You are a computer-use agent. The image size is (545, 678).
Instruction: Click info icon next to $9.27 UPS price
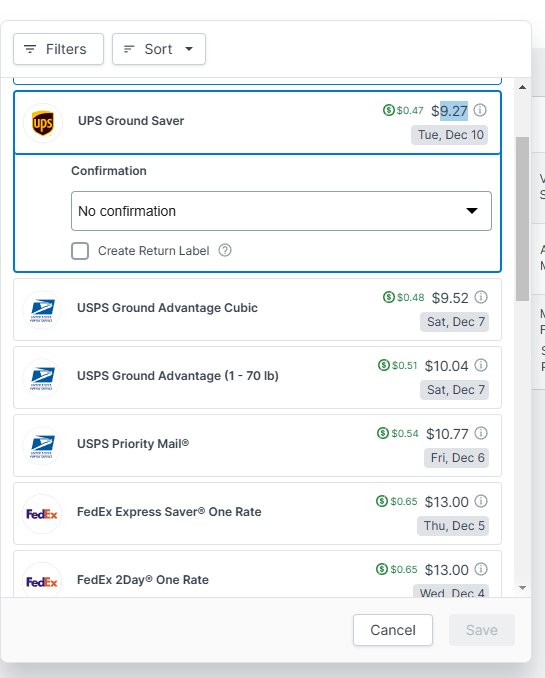pos(480,110)
